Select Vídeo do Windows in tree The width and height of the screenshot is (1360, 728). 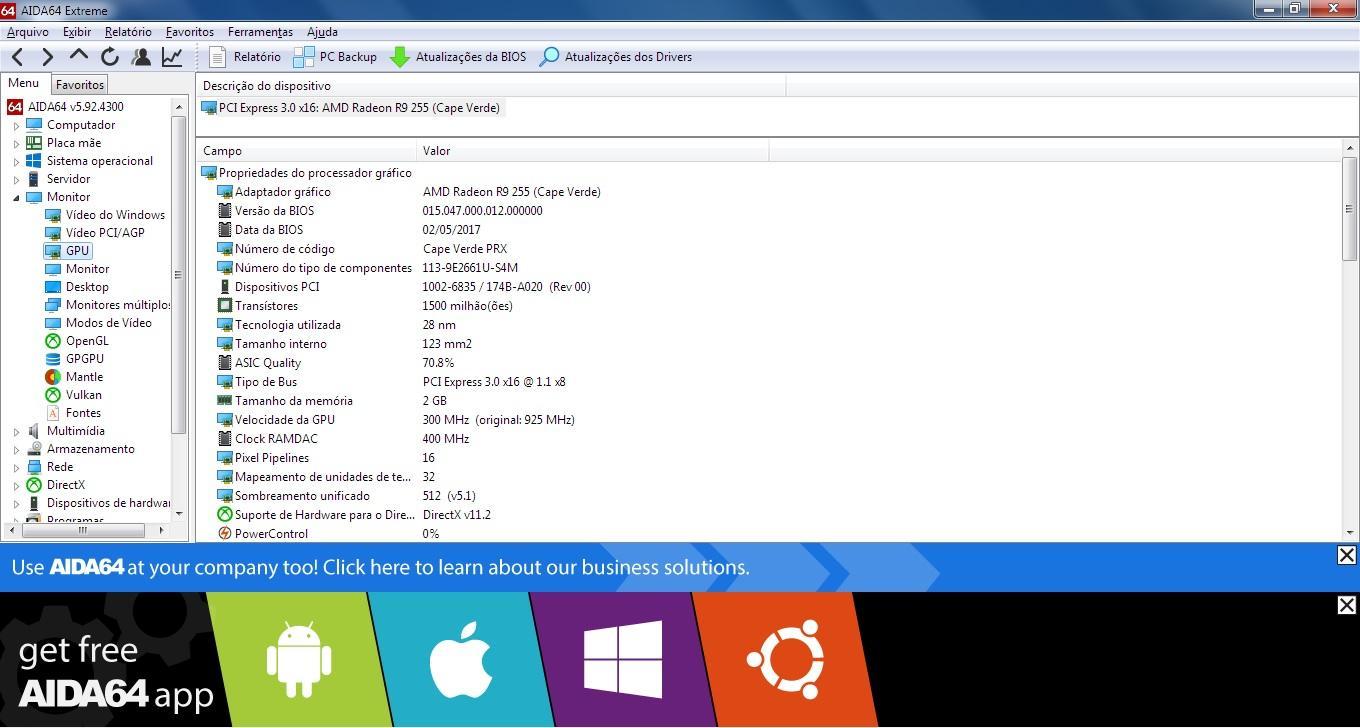tap(105, 215)
